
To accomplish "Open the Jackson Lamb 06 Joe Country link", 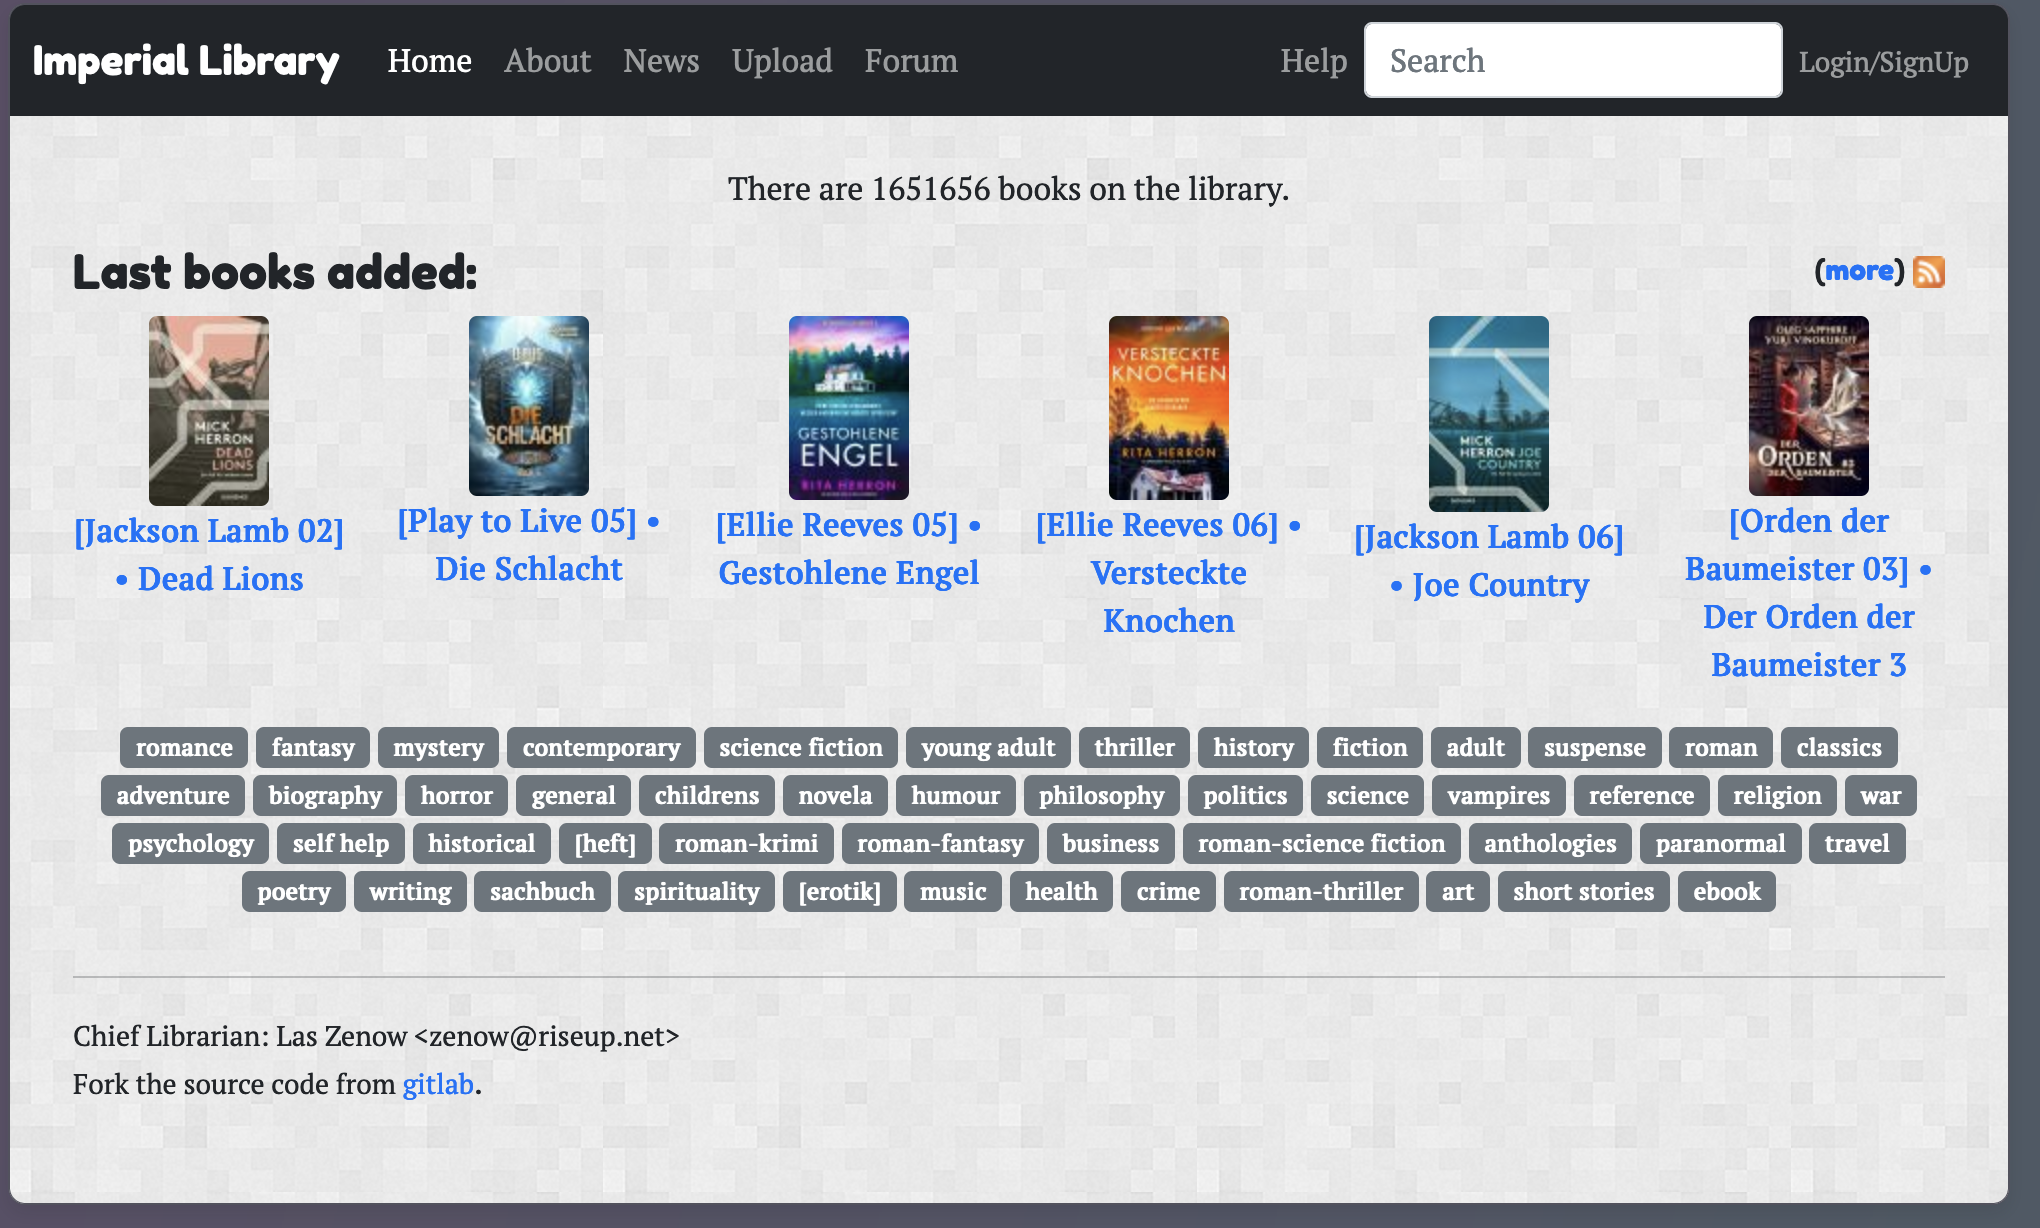I will (1489, 561).
